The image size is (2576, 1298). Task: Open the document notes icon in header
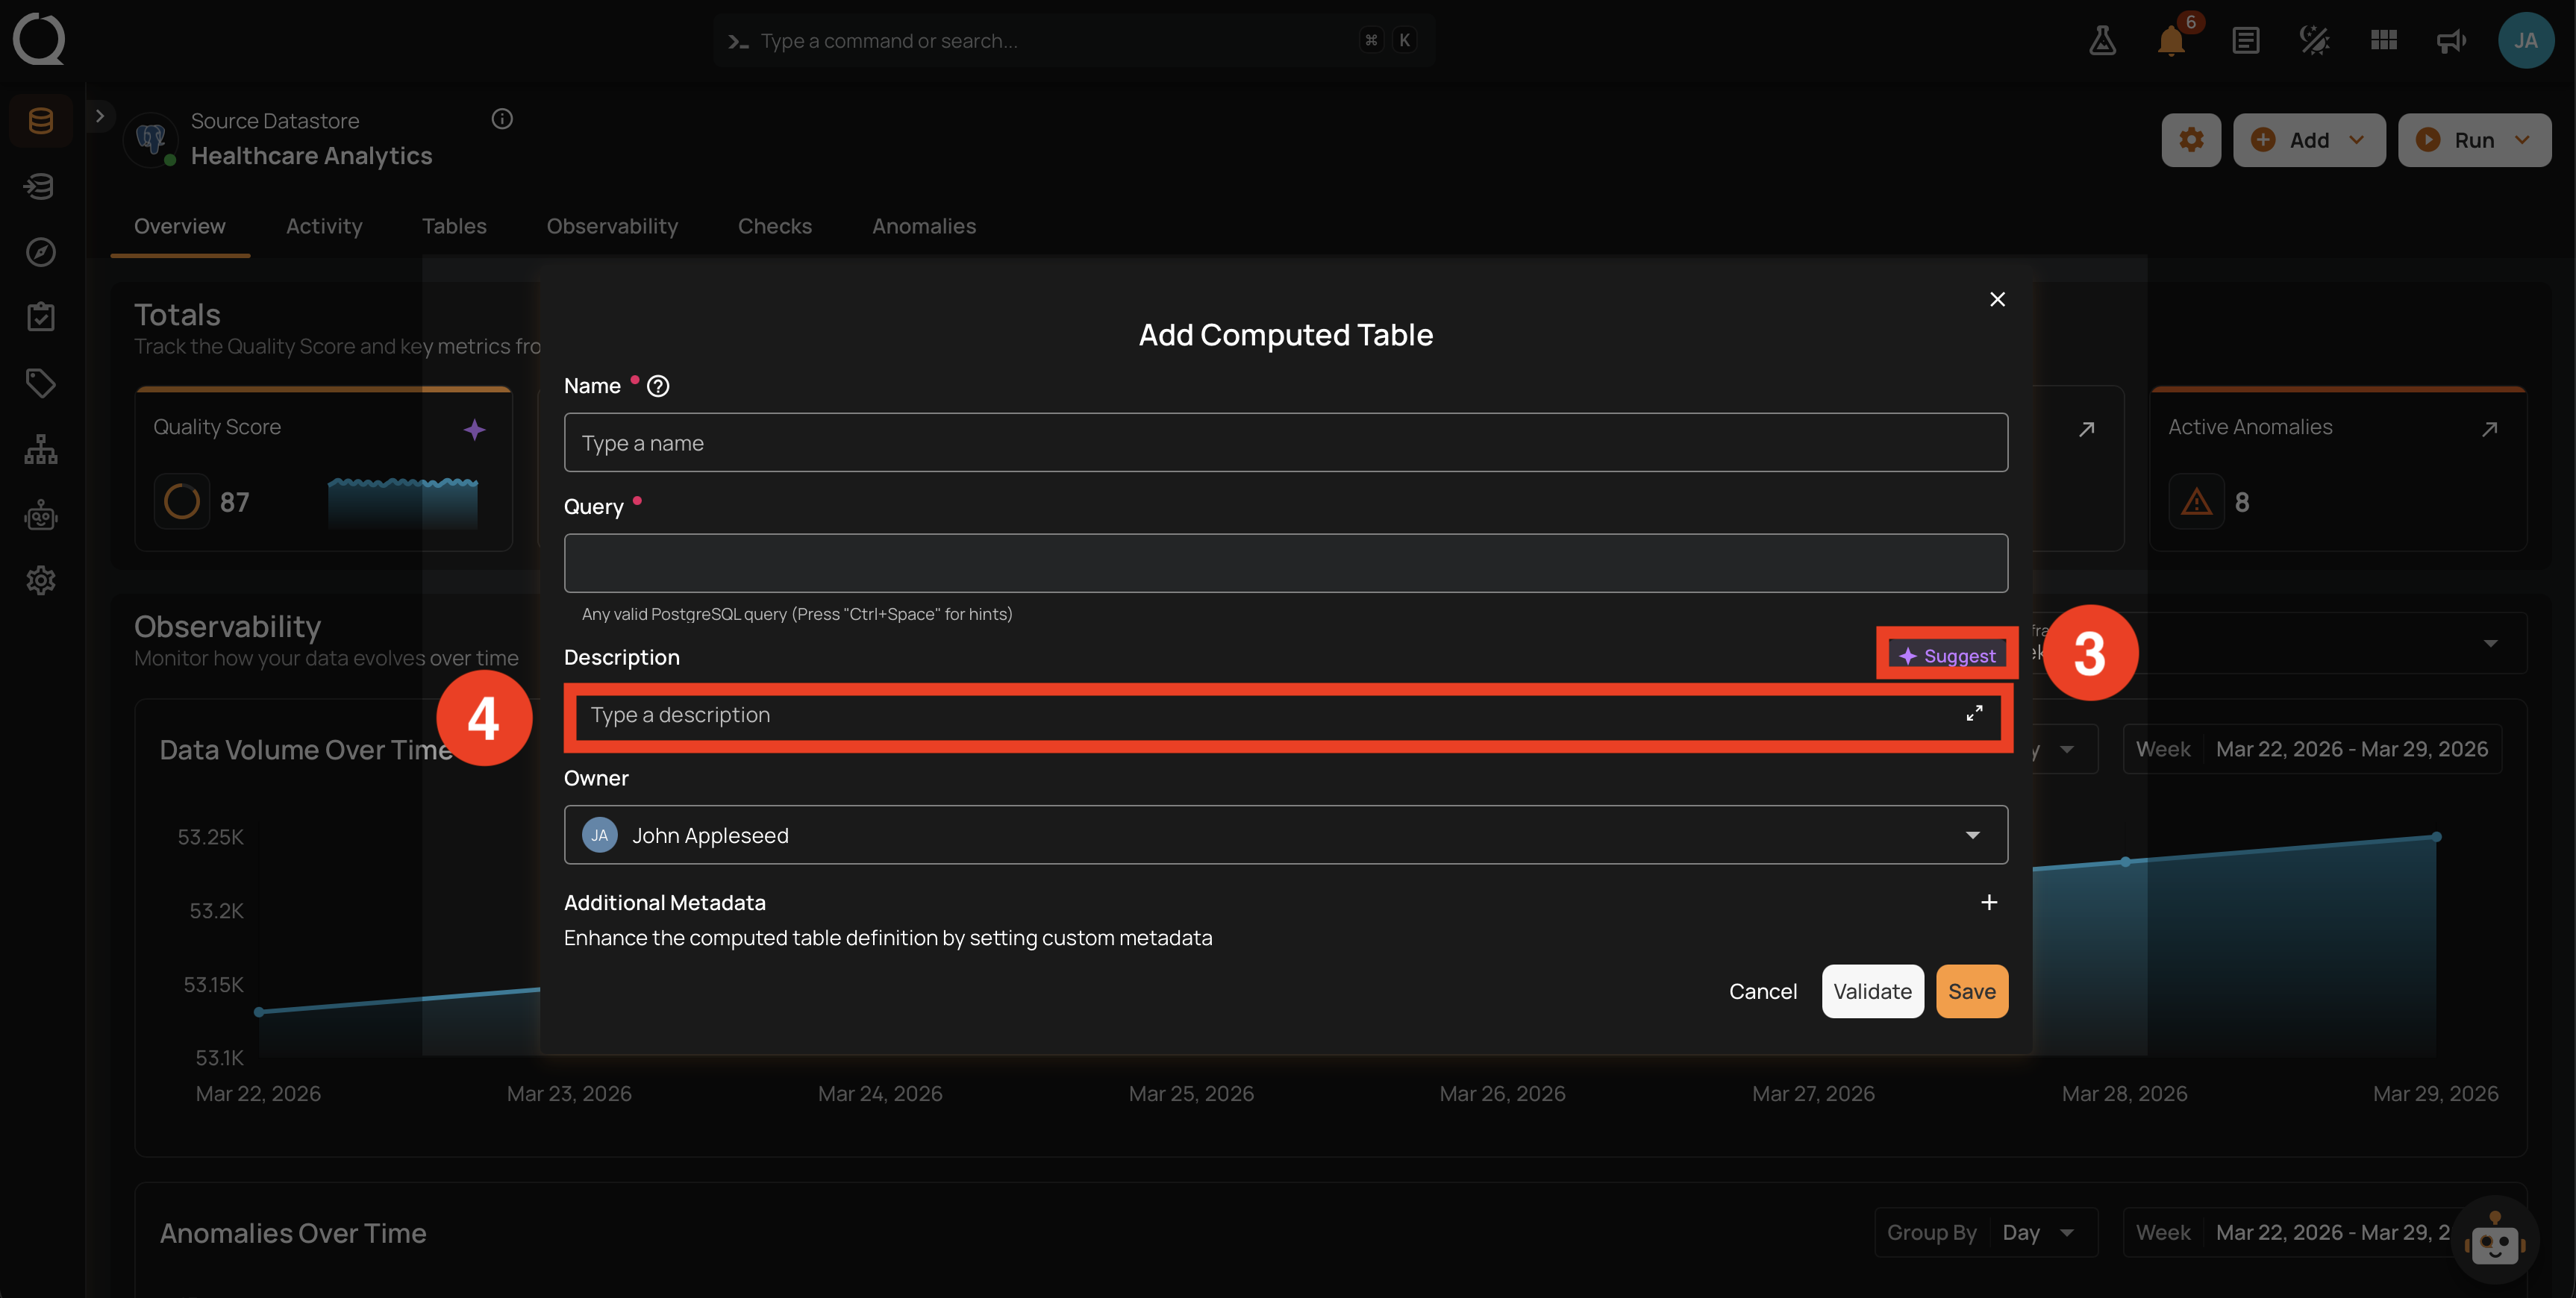pos(2245,40)
